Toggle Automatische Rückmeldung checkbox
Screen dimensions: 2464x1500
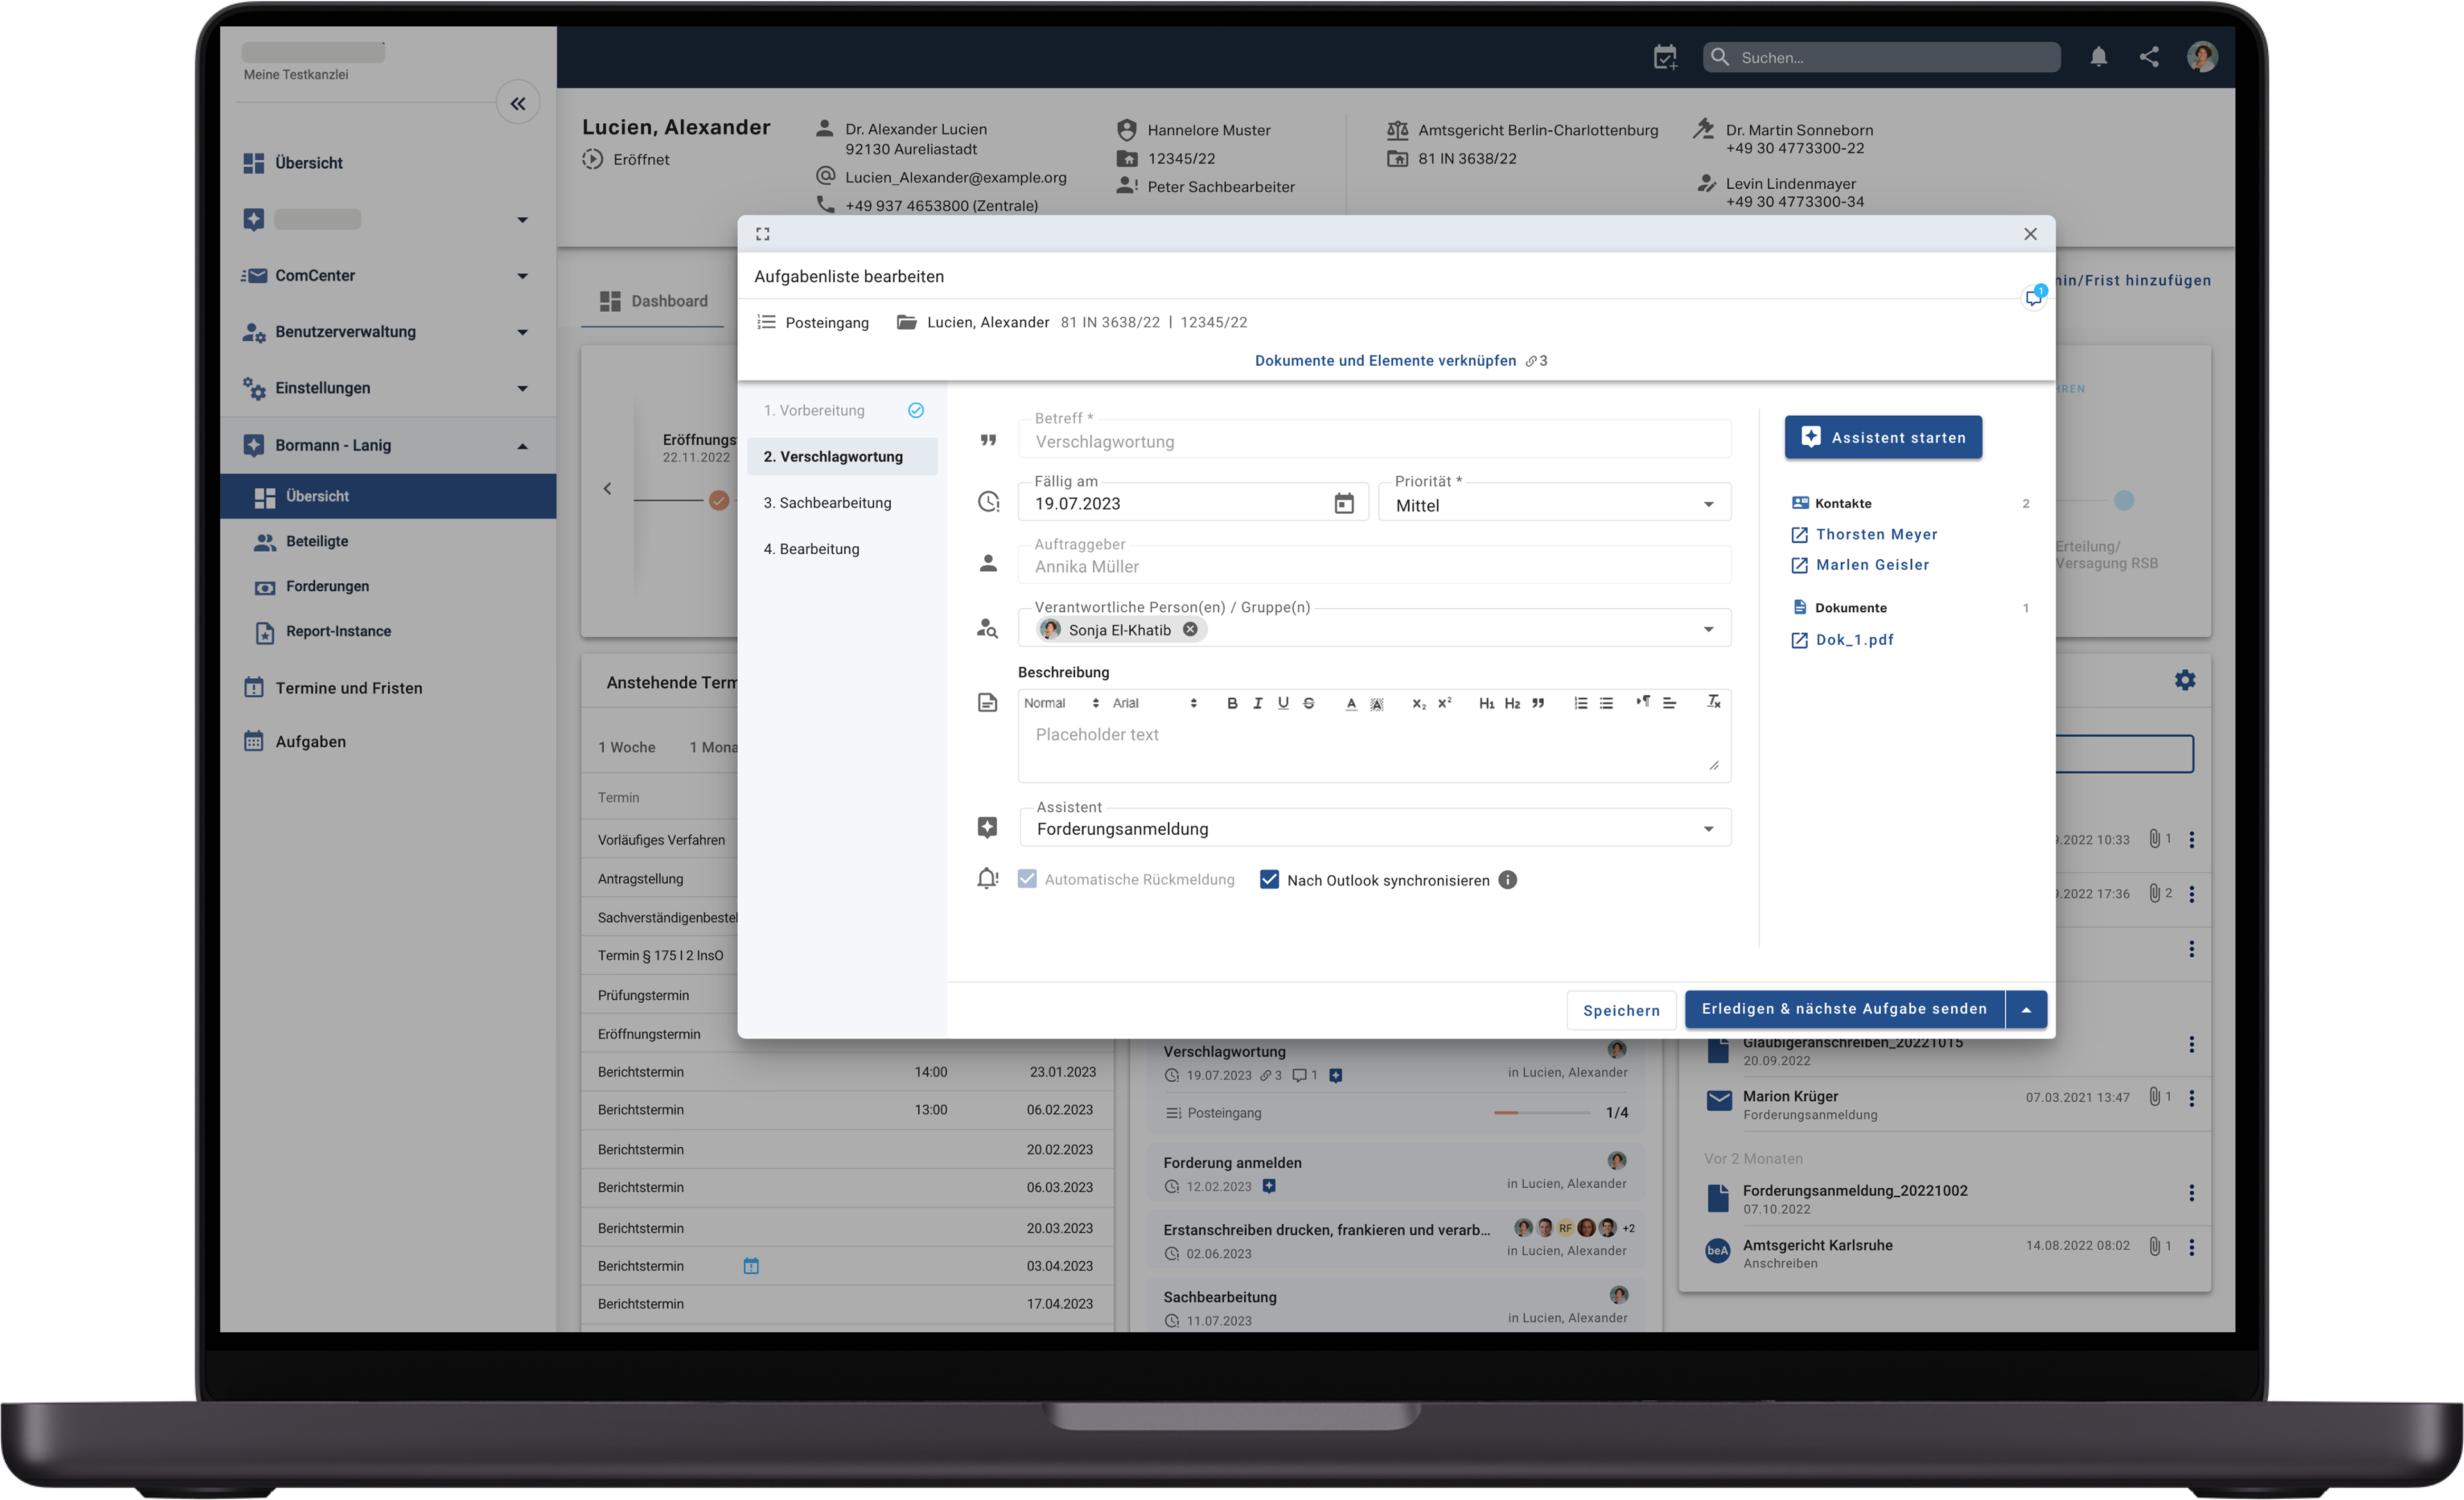tap(1027, 879)
